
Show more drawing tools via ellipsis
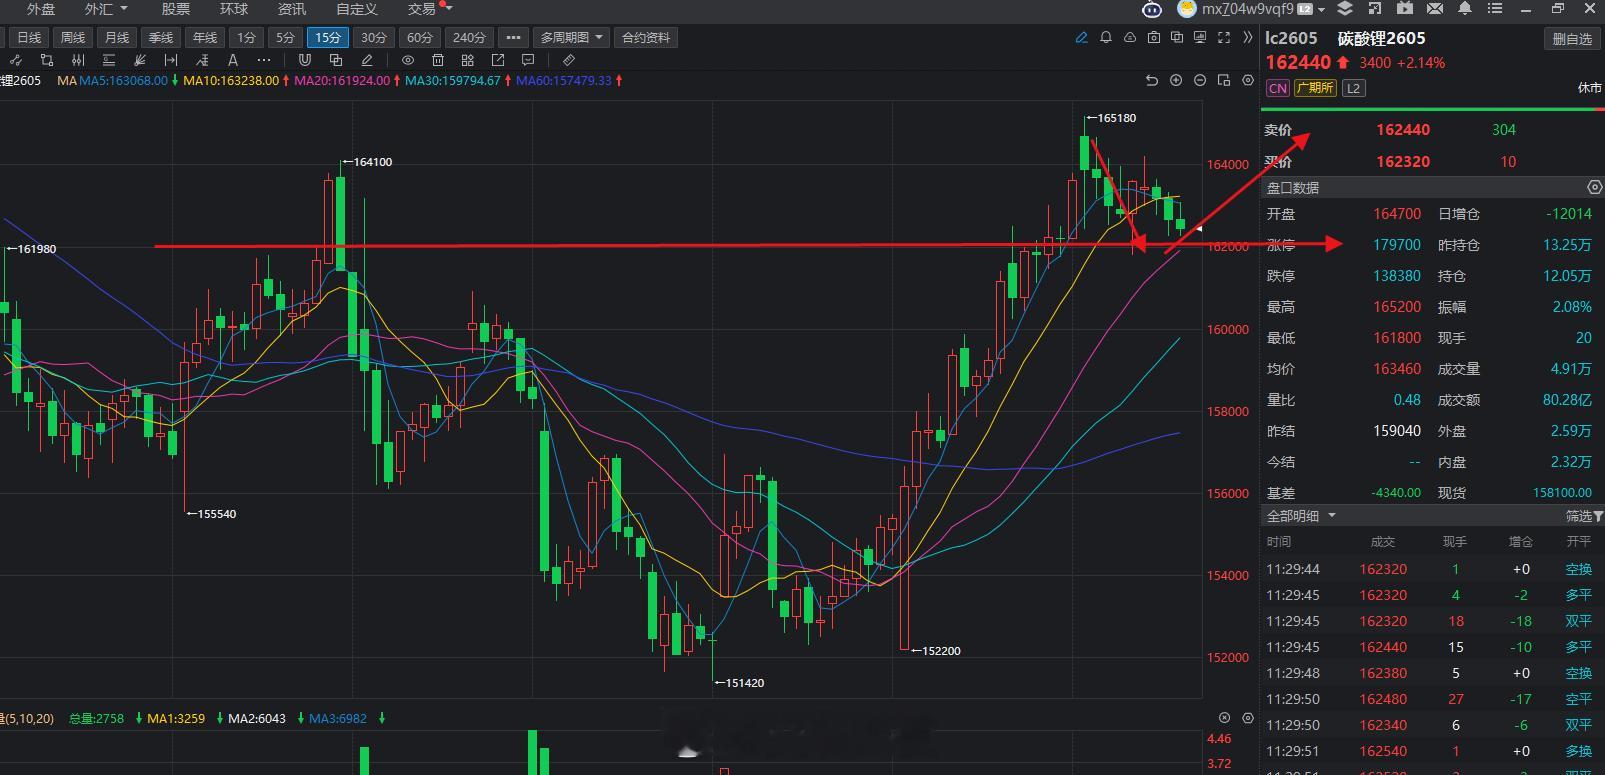(264, 60)
